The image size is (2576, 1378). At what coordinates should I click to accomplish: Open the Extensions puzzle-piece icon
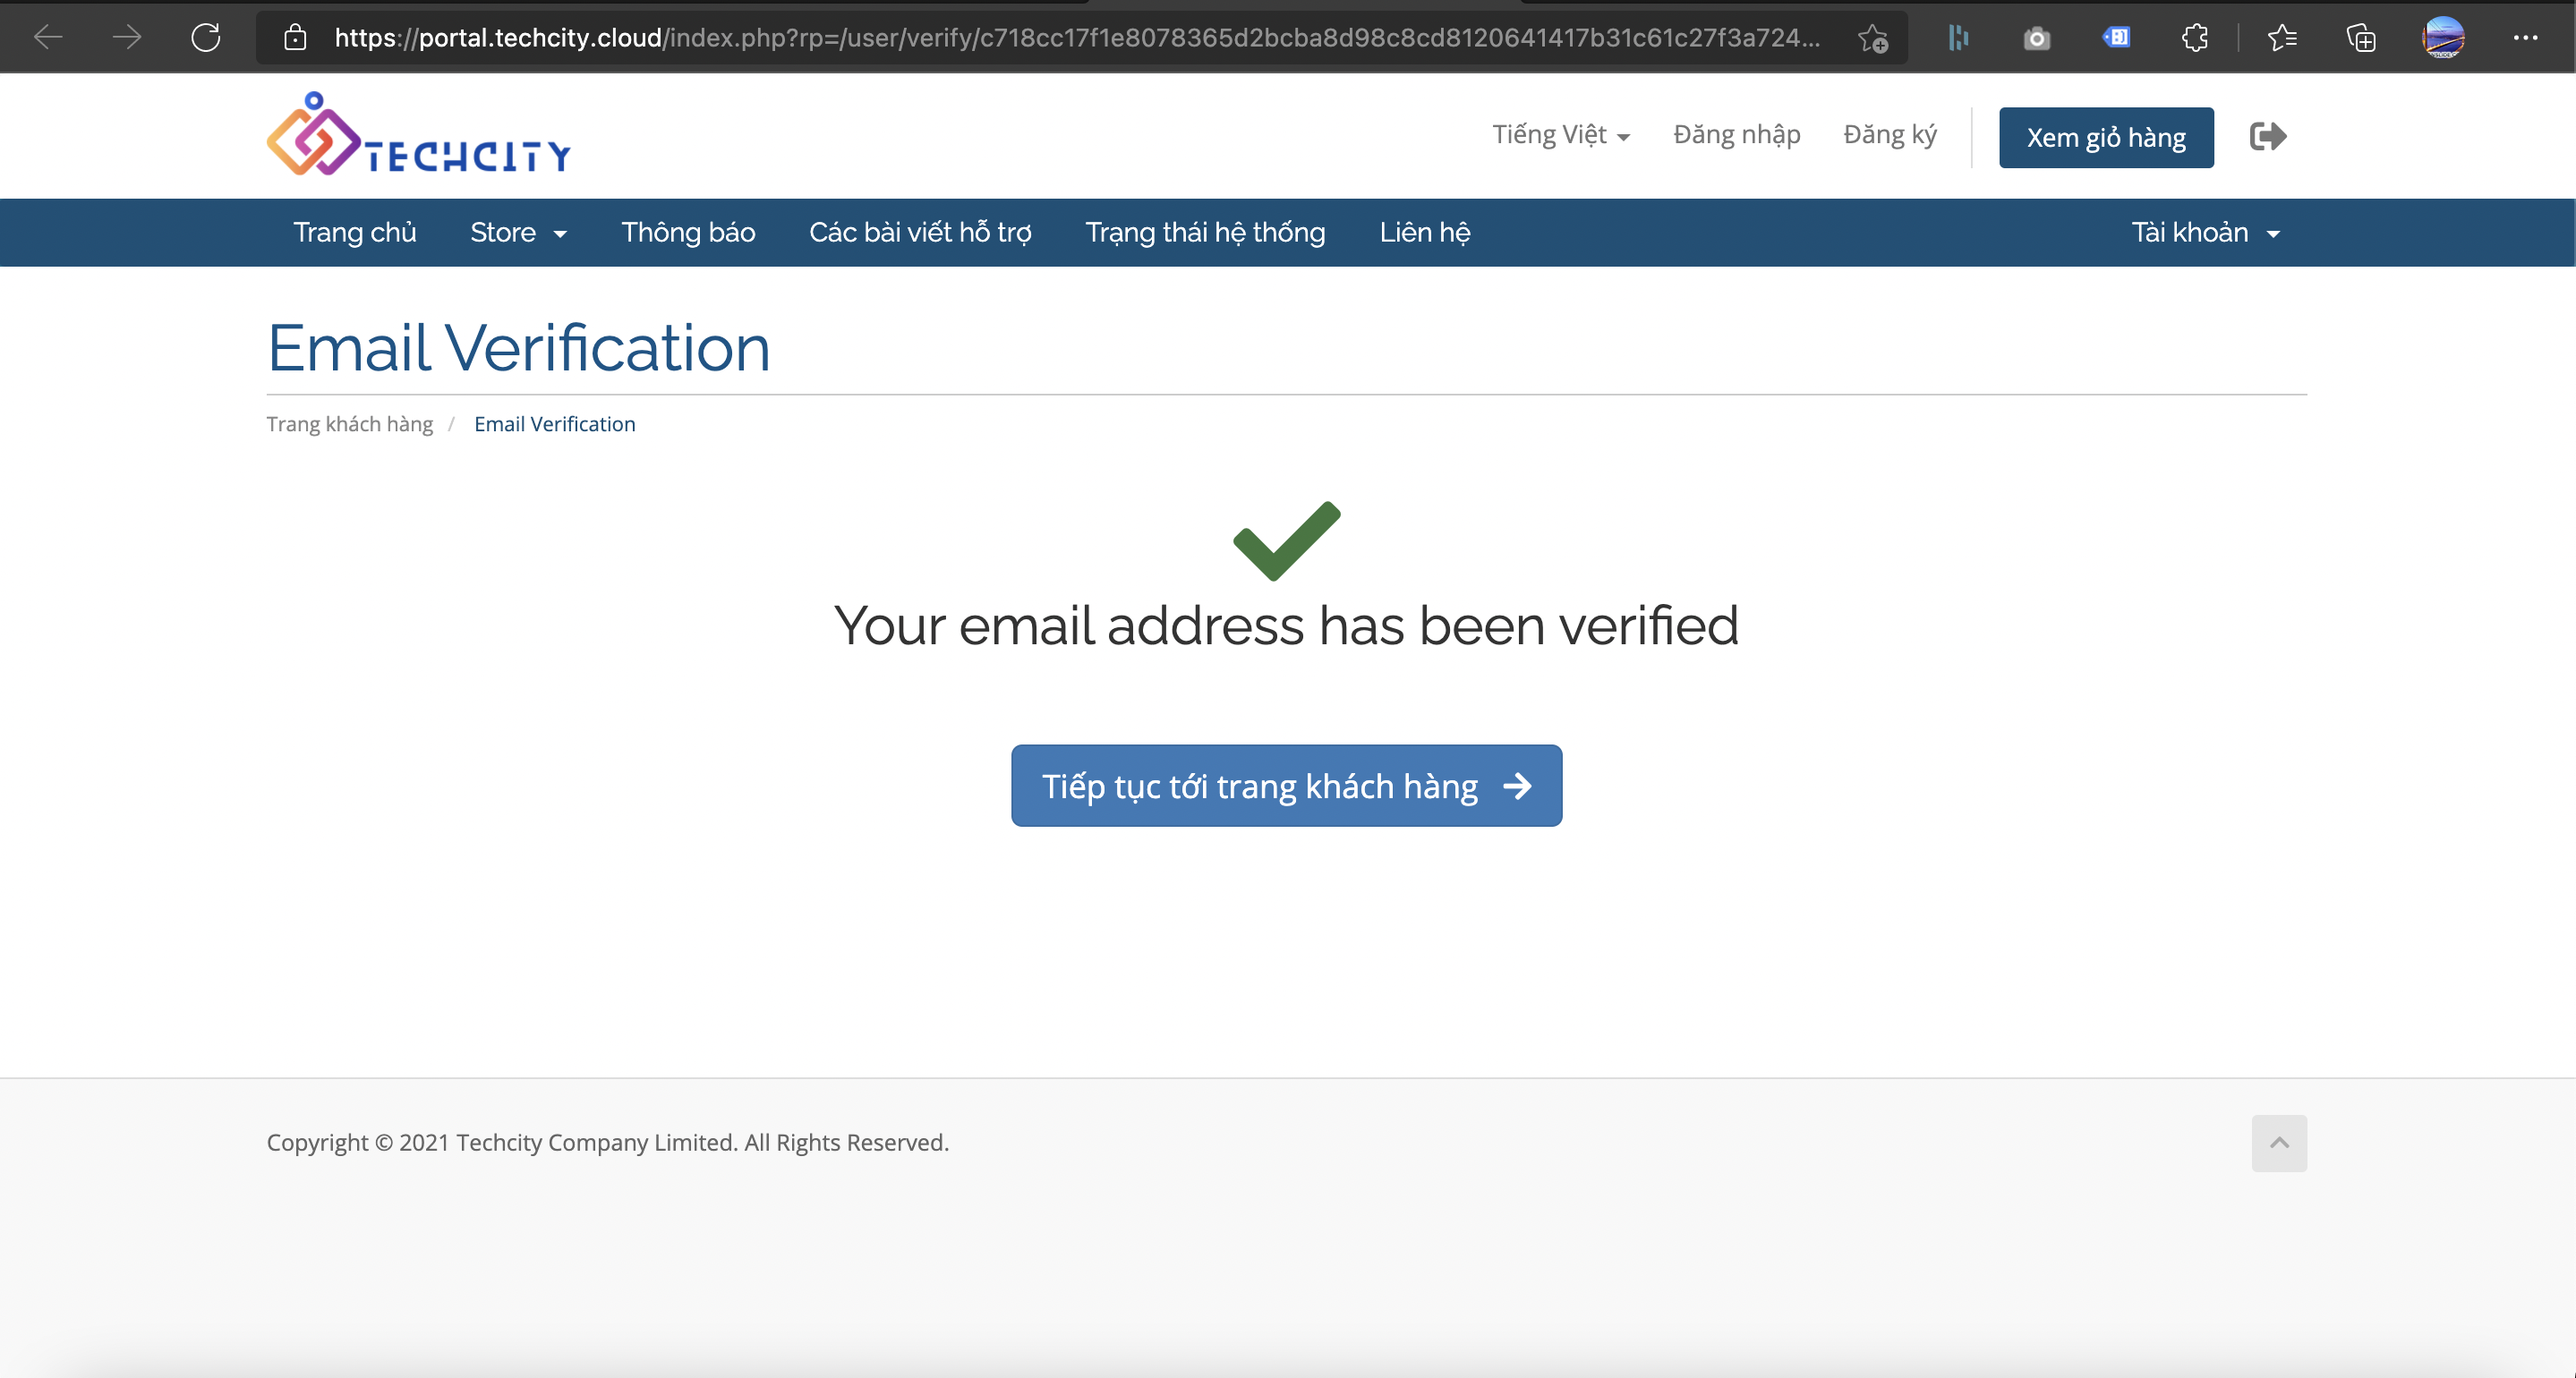[2195, 38]
